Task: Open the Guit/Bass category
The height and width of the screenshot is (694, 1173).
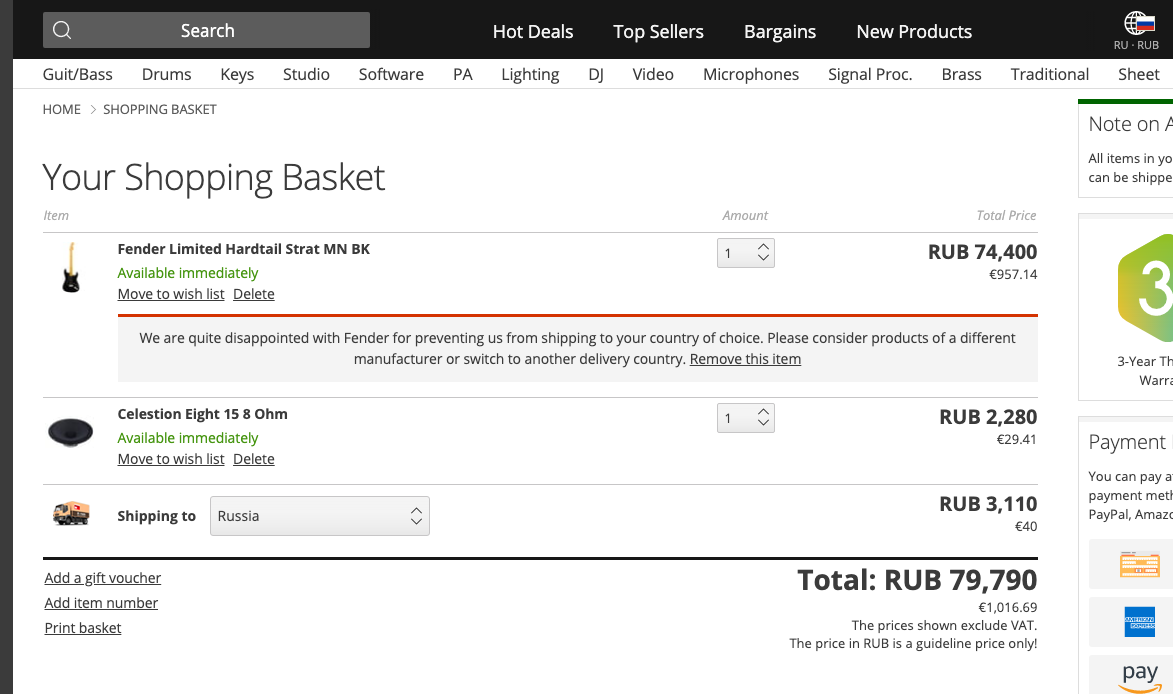Action: click(x=78, y=74)
